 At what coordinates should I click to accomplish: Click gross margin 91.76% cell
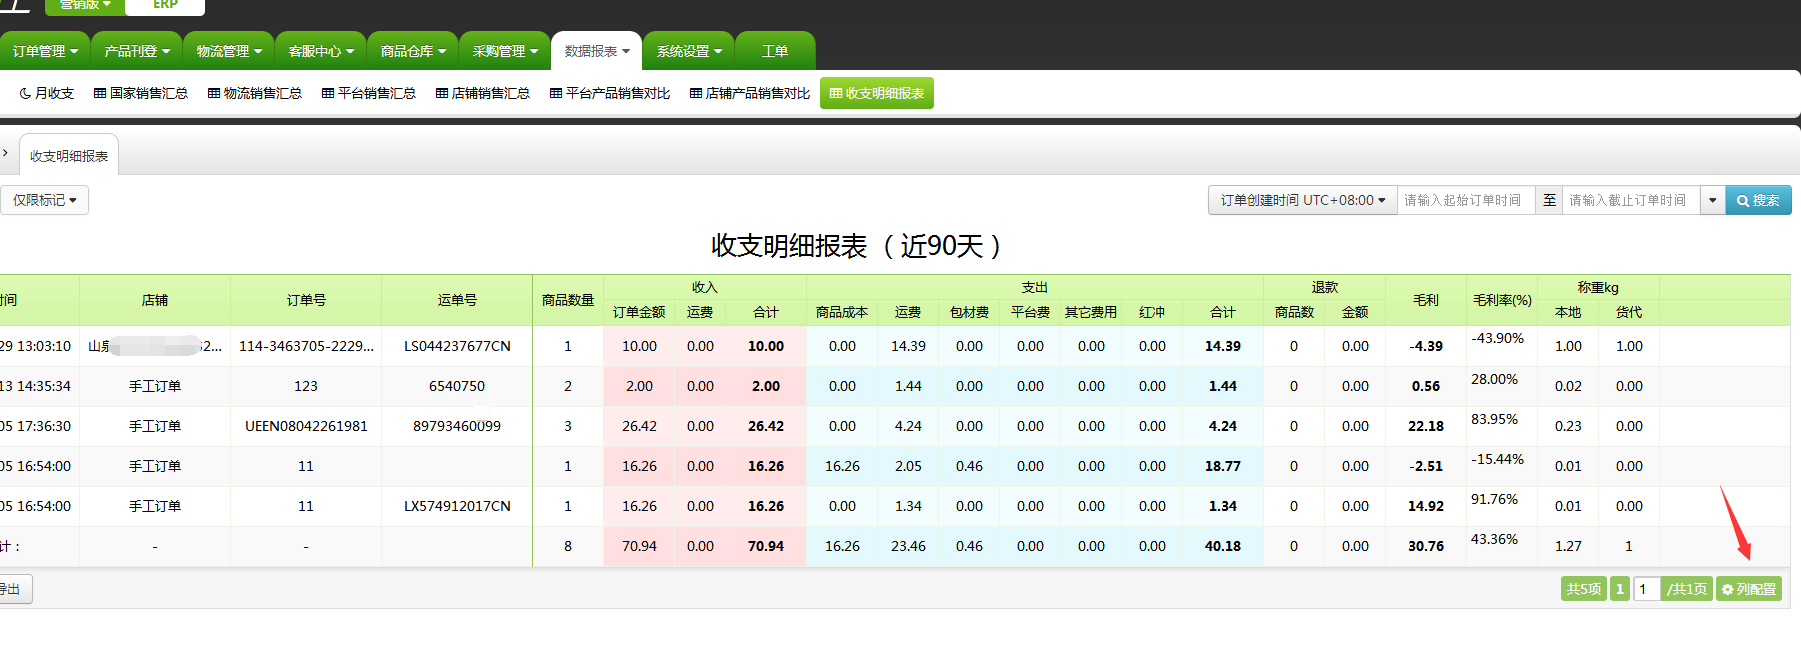coord(1494,499)
